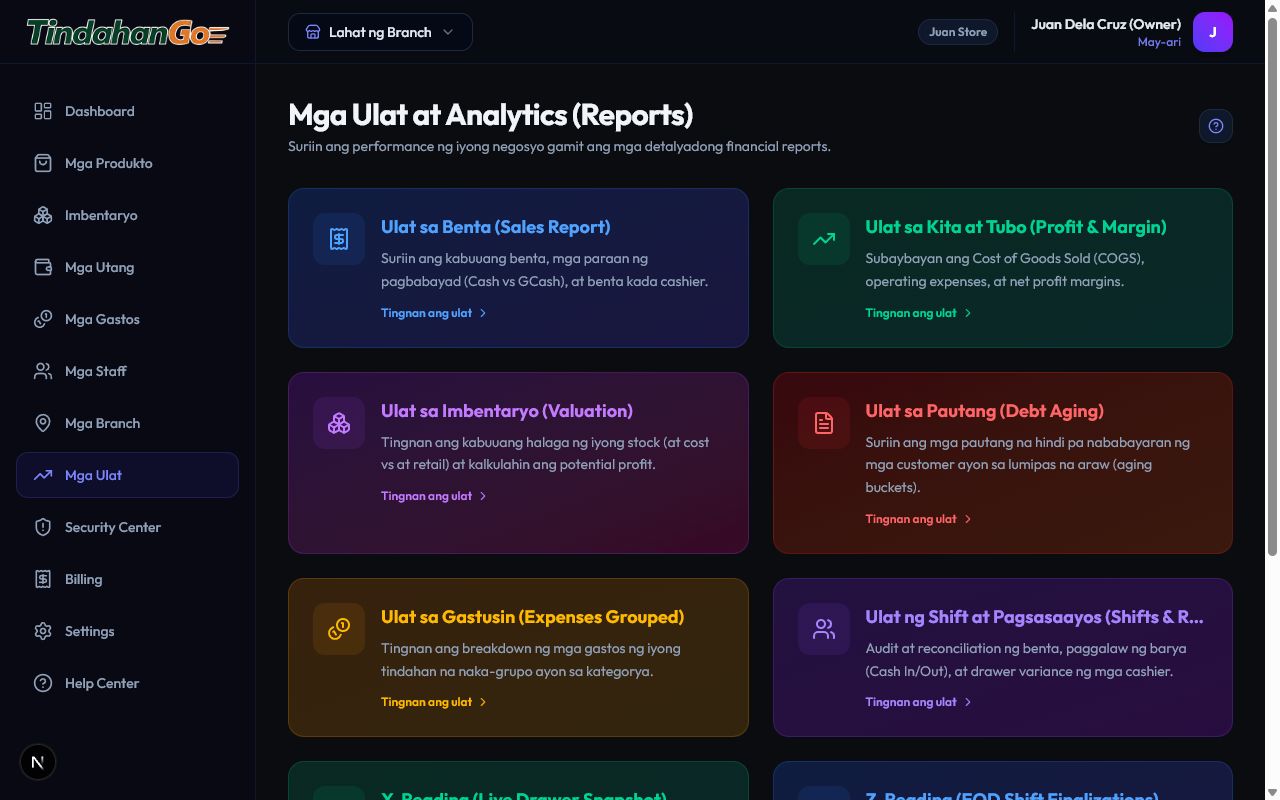Open the Lahat ng Branch dropdown

click(380, 32)
